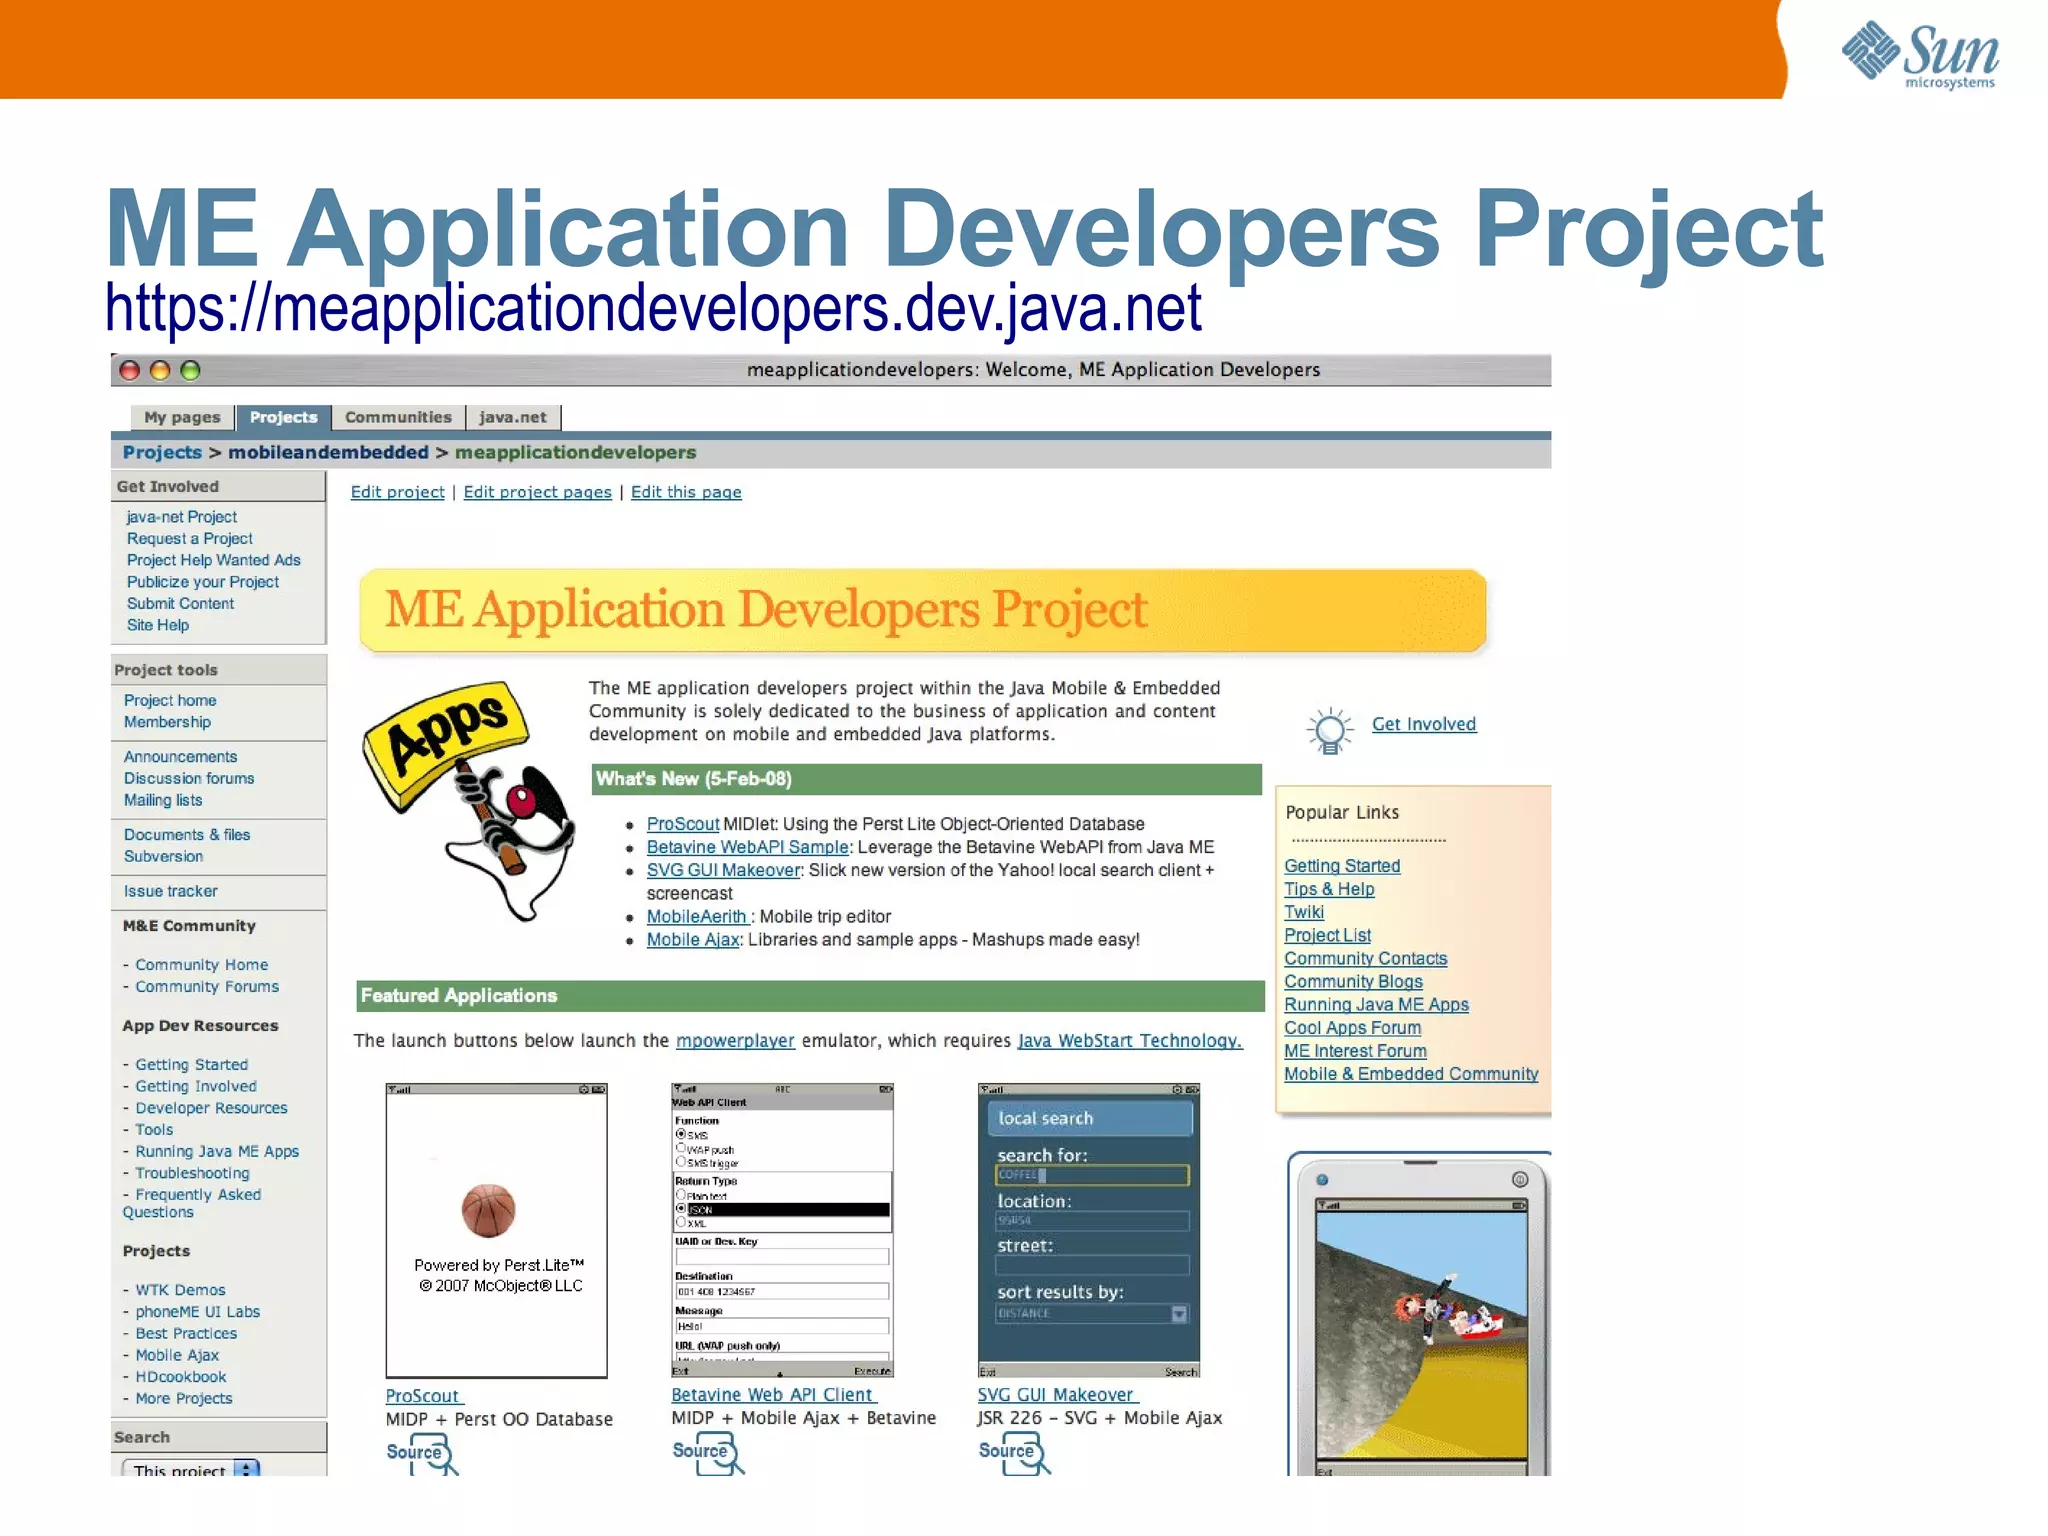The width and height of the screenshot is (2048, 1536).
Task: Open Project Help Wanted Ads link
Action: (x=213, y=560)
